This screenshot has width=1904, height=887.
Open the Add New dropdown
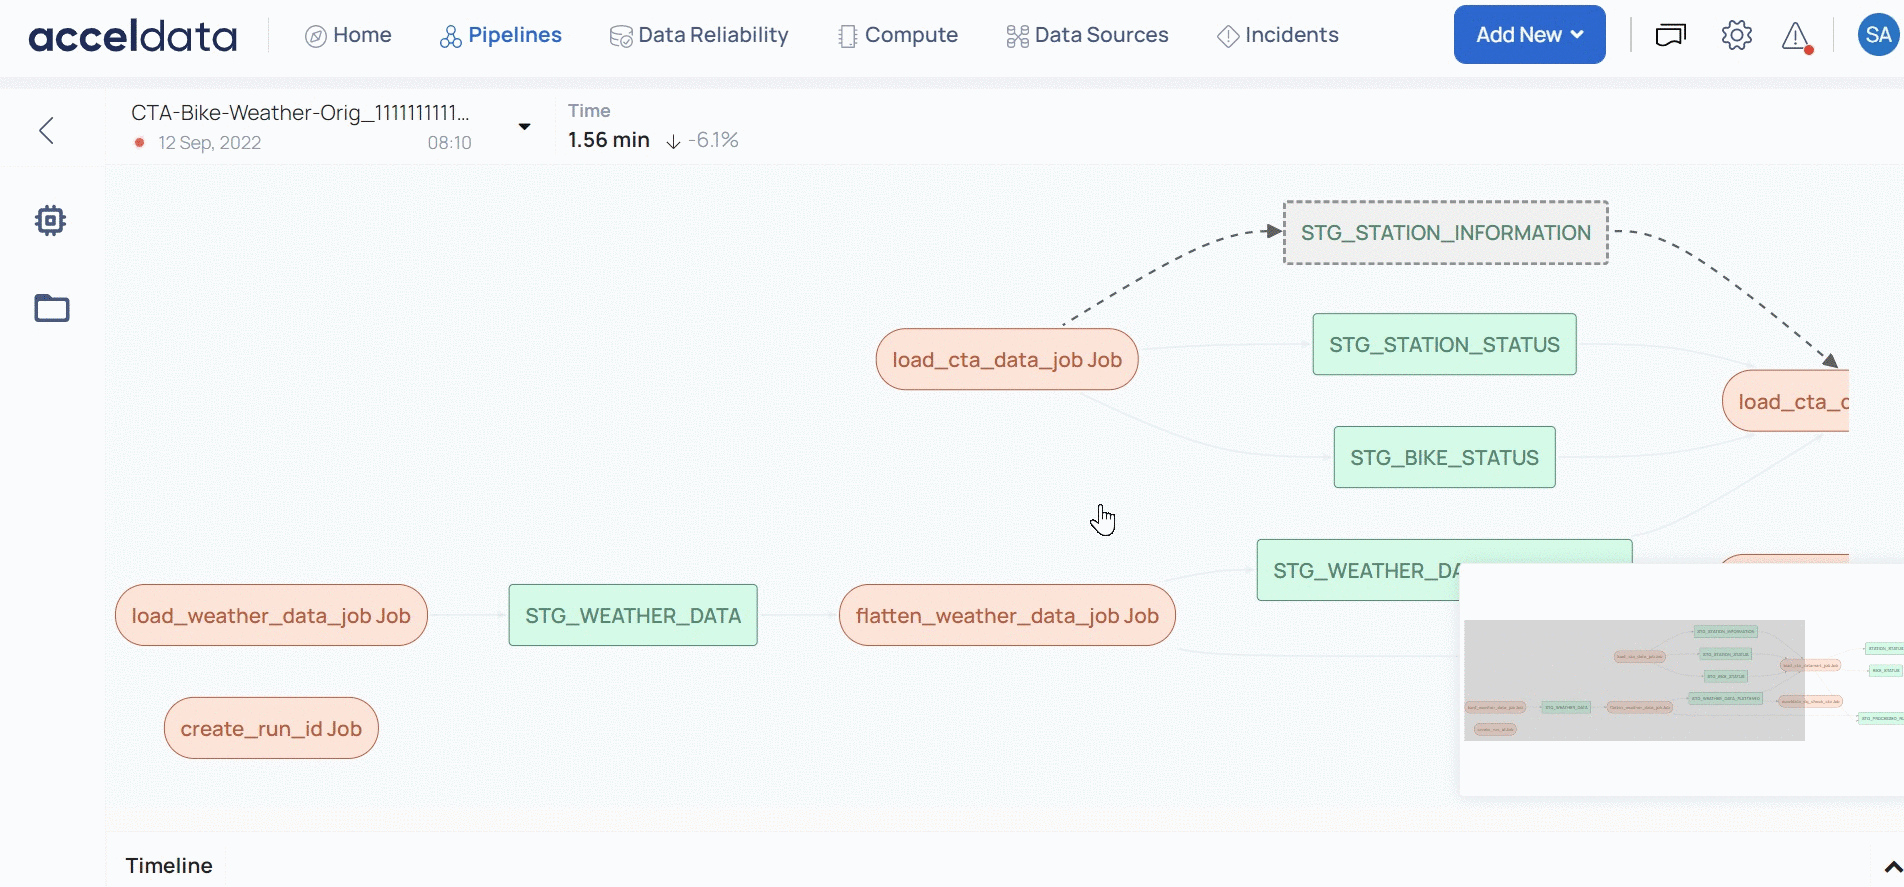coord(1529,35)
